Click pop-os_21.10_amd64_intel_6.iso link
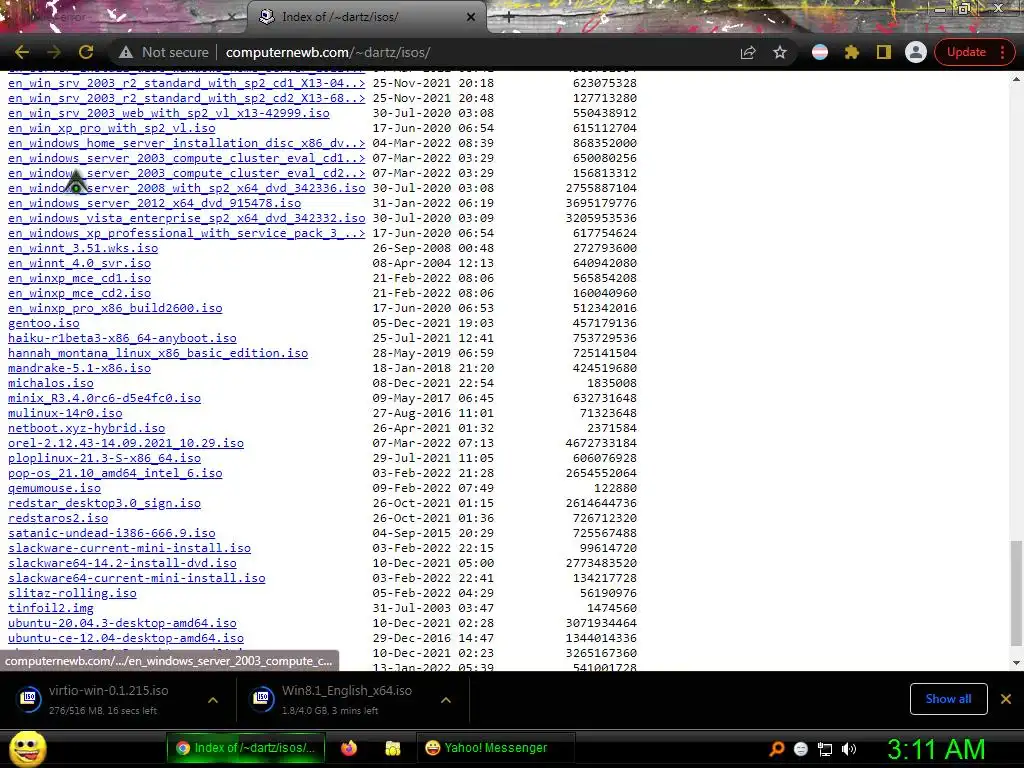The width and height of the screenshot is (1024, 768). (x=115, y=473)
